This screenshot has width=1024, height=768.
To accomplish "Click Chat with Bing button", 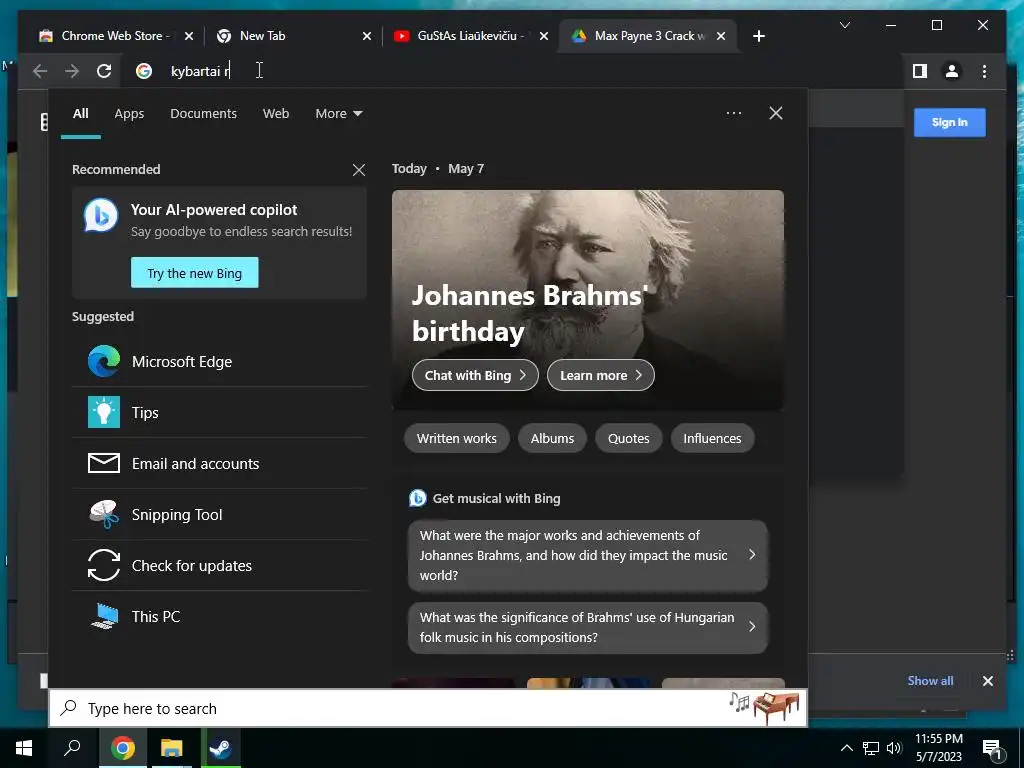I will (x=475, y=376).
